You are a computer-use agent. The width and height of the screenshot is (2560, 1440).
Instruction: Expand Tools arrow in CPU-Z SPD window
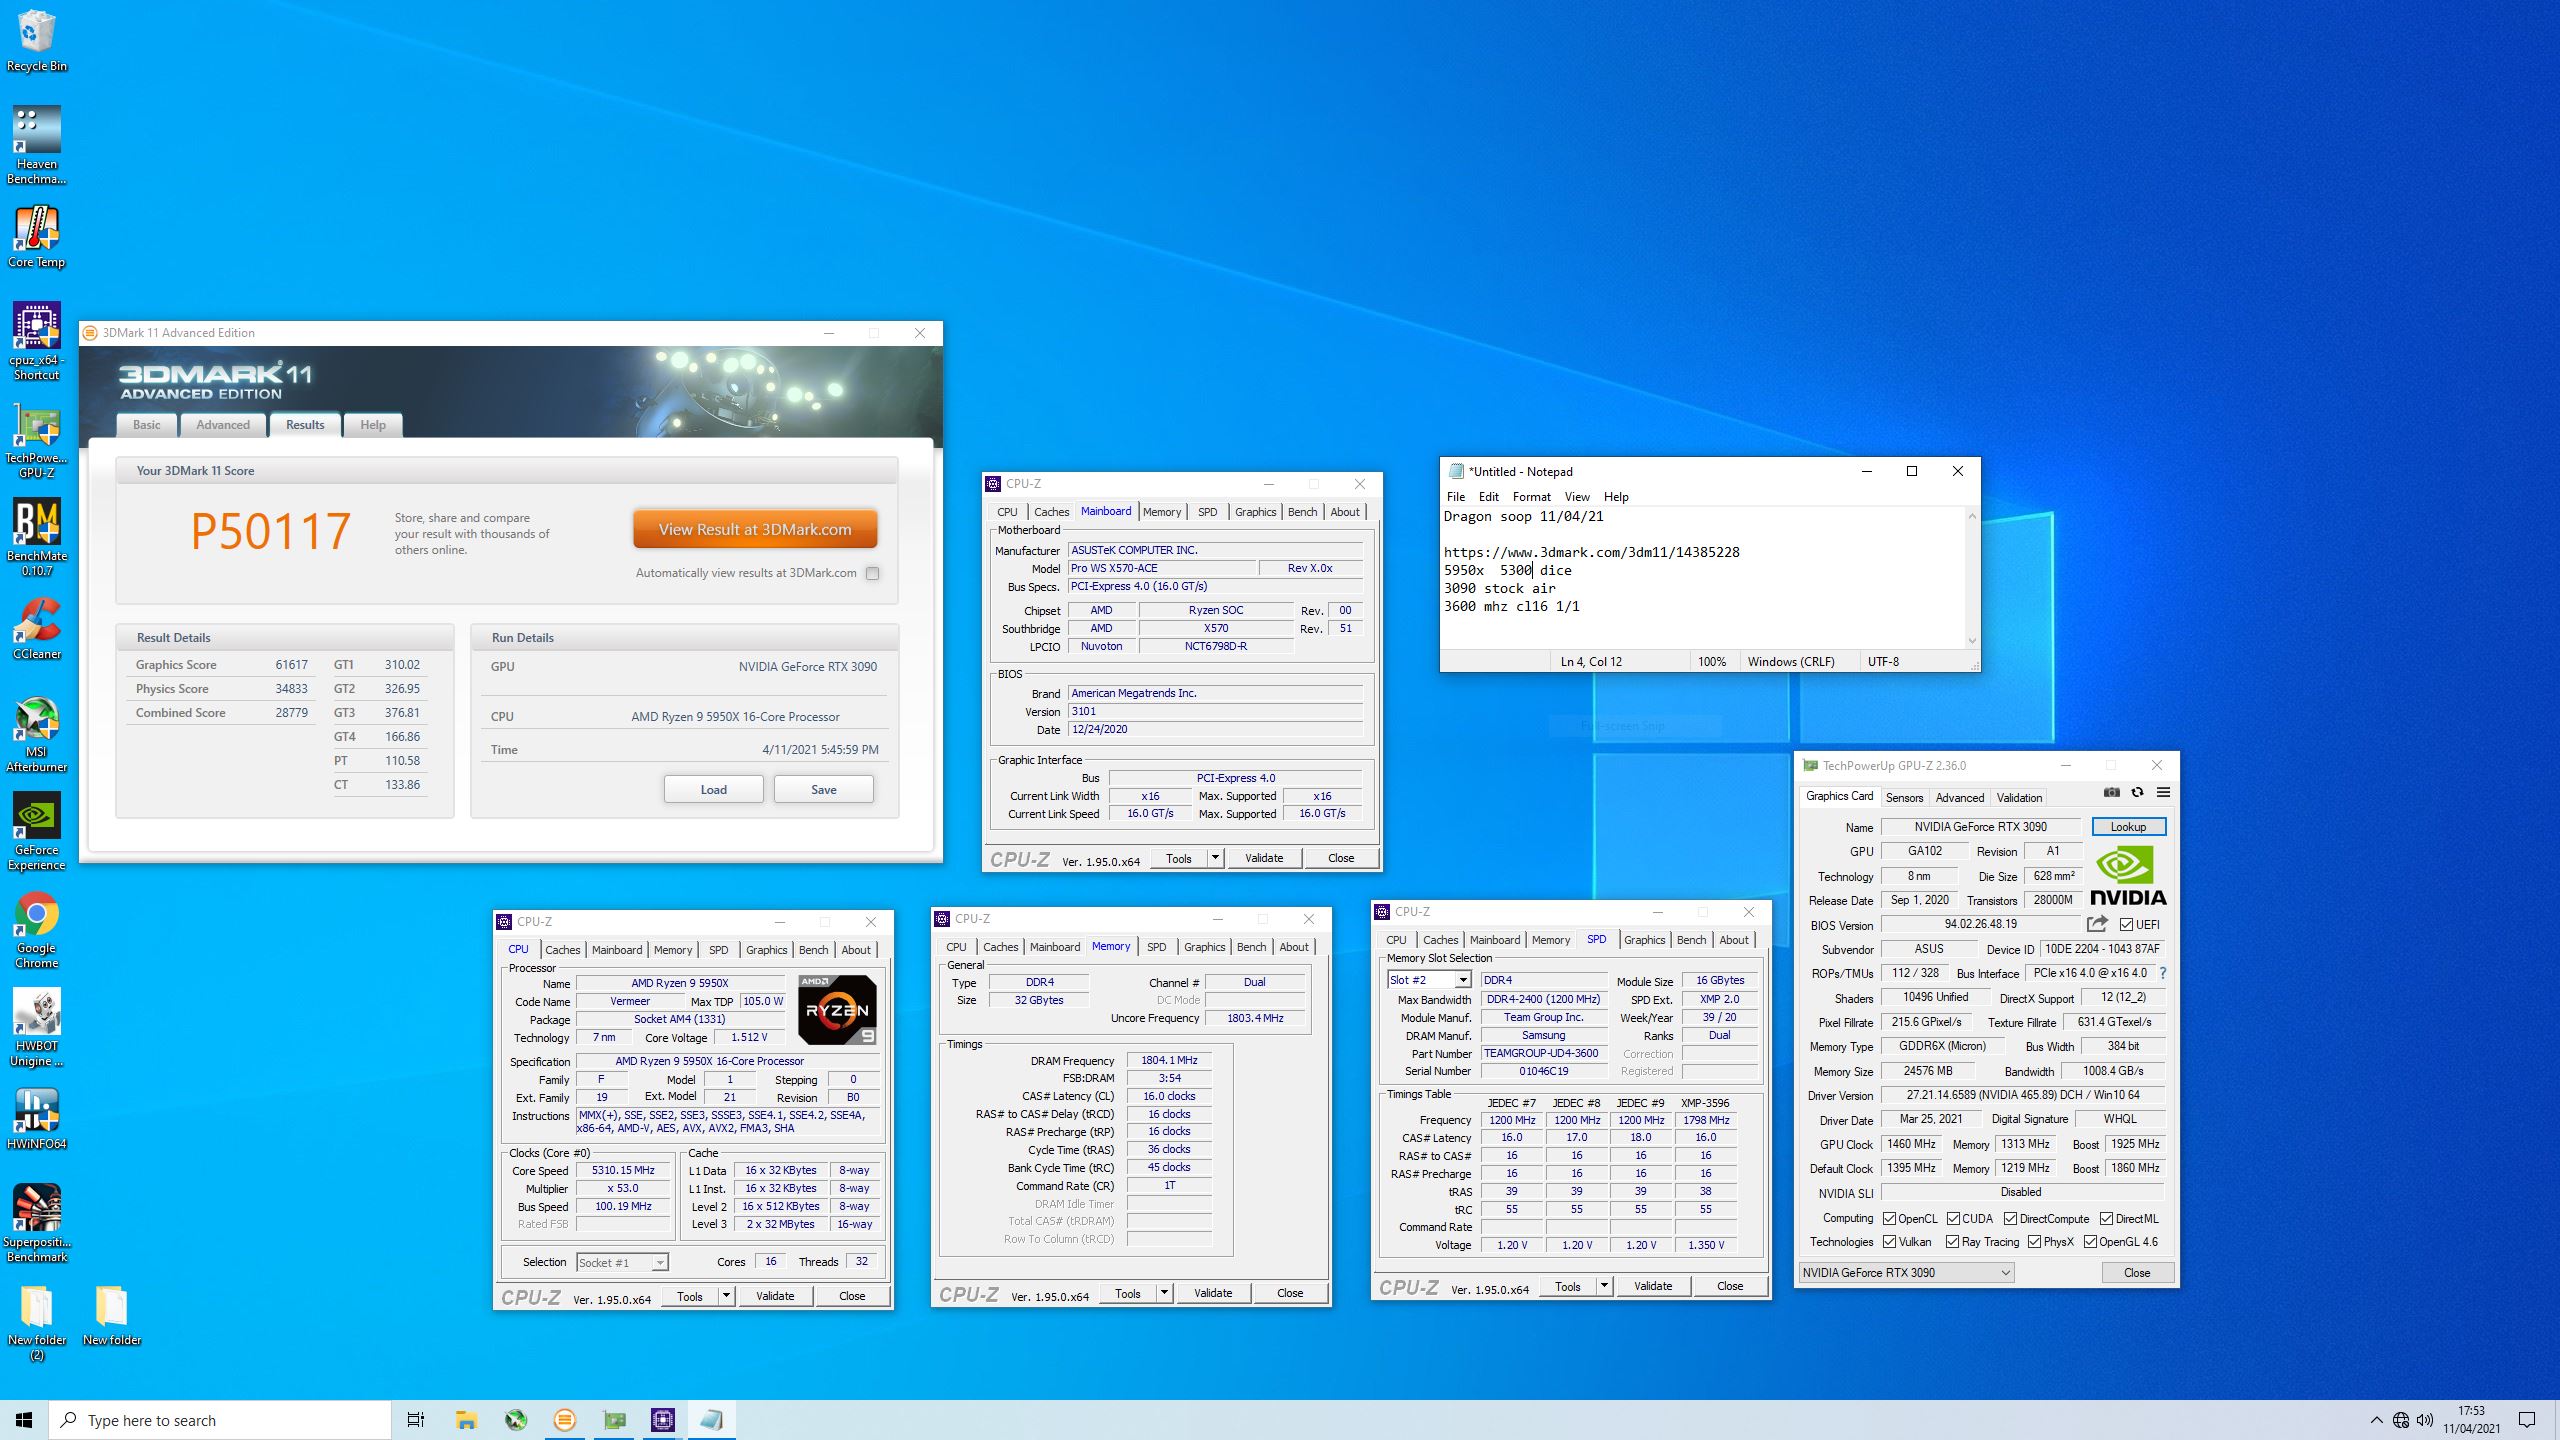pyautogui.click(x=1604, y=1286)
